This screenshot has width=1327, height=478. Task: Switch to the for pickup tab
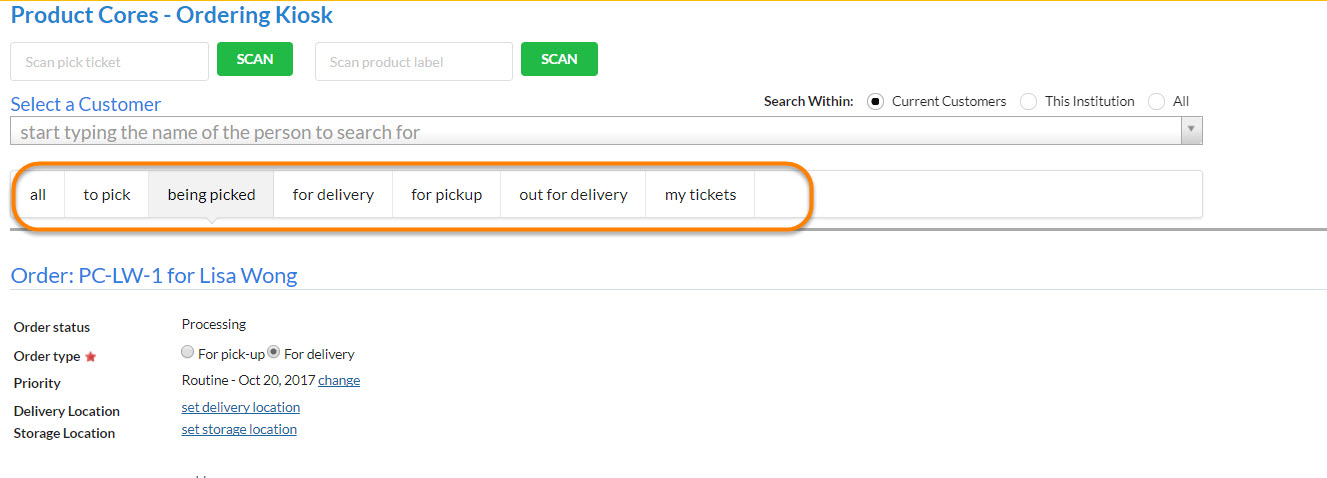(446, 195)
